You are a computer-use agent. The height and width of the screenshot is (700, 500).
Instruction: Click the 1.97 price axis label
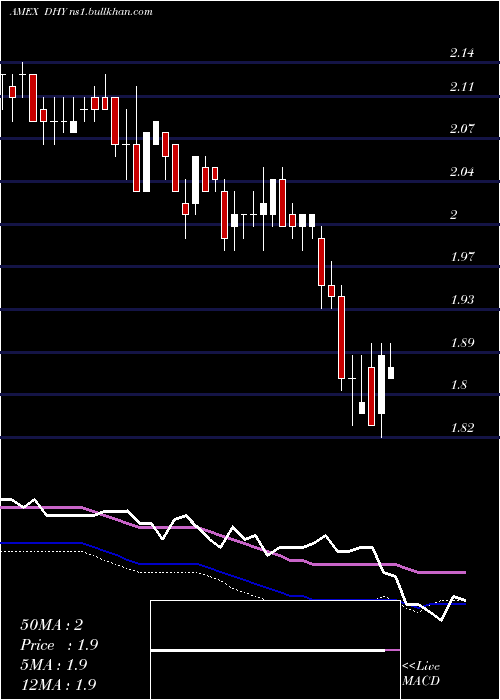pyautogui.click(x=461, y=257)
